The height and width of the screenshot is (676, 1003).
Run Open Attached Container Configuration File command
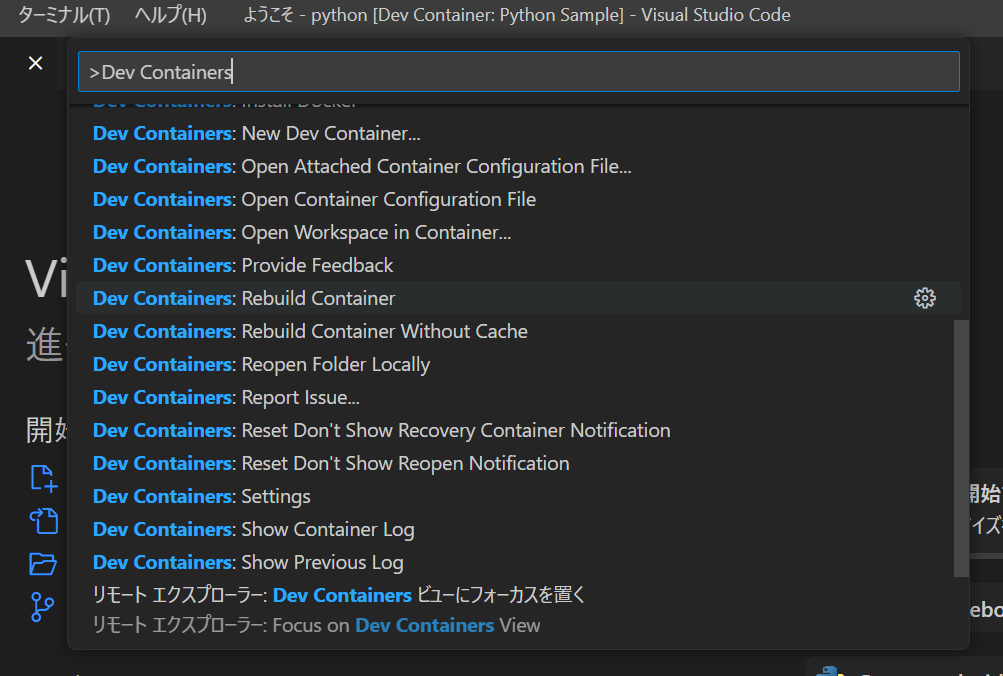[518, 166]
